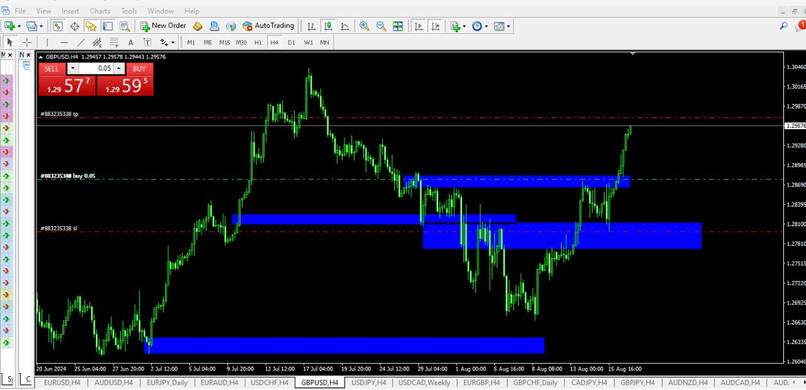
Task: Expand the Arrows dropdown arrow
Action: [x=173, y=43]
